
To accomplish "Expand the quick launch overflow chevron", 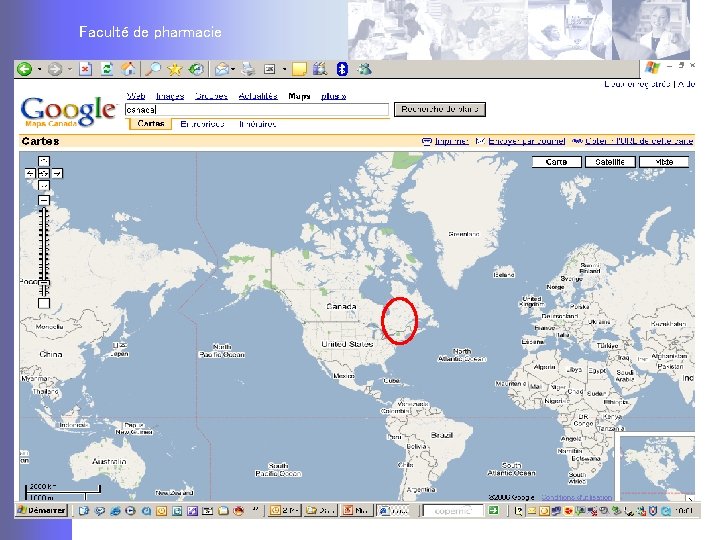I will click(x=255, y=510).
